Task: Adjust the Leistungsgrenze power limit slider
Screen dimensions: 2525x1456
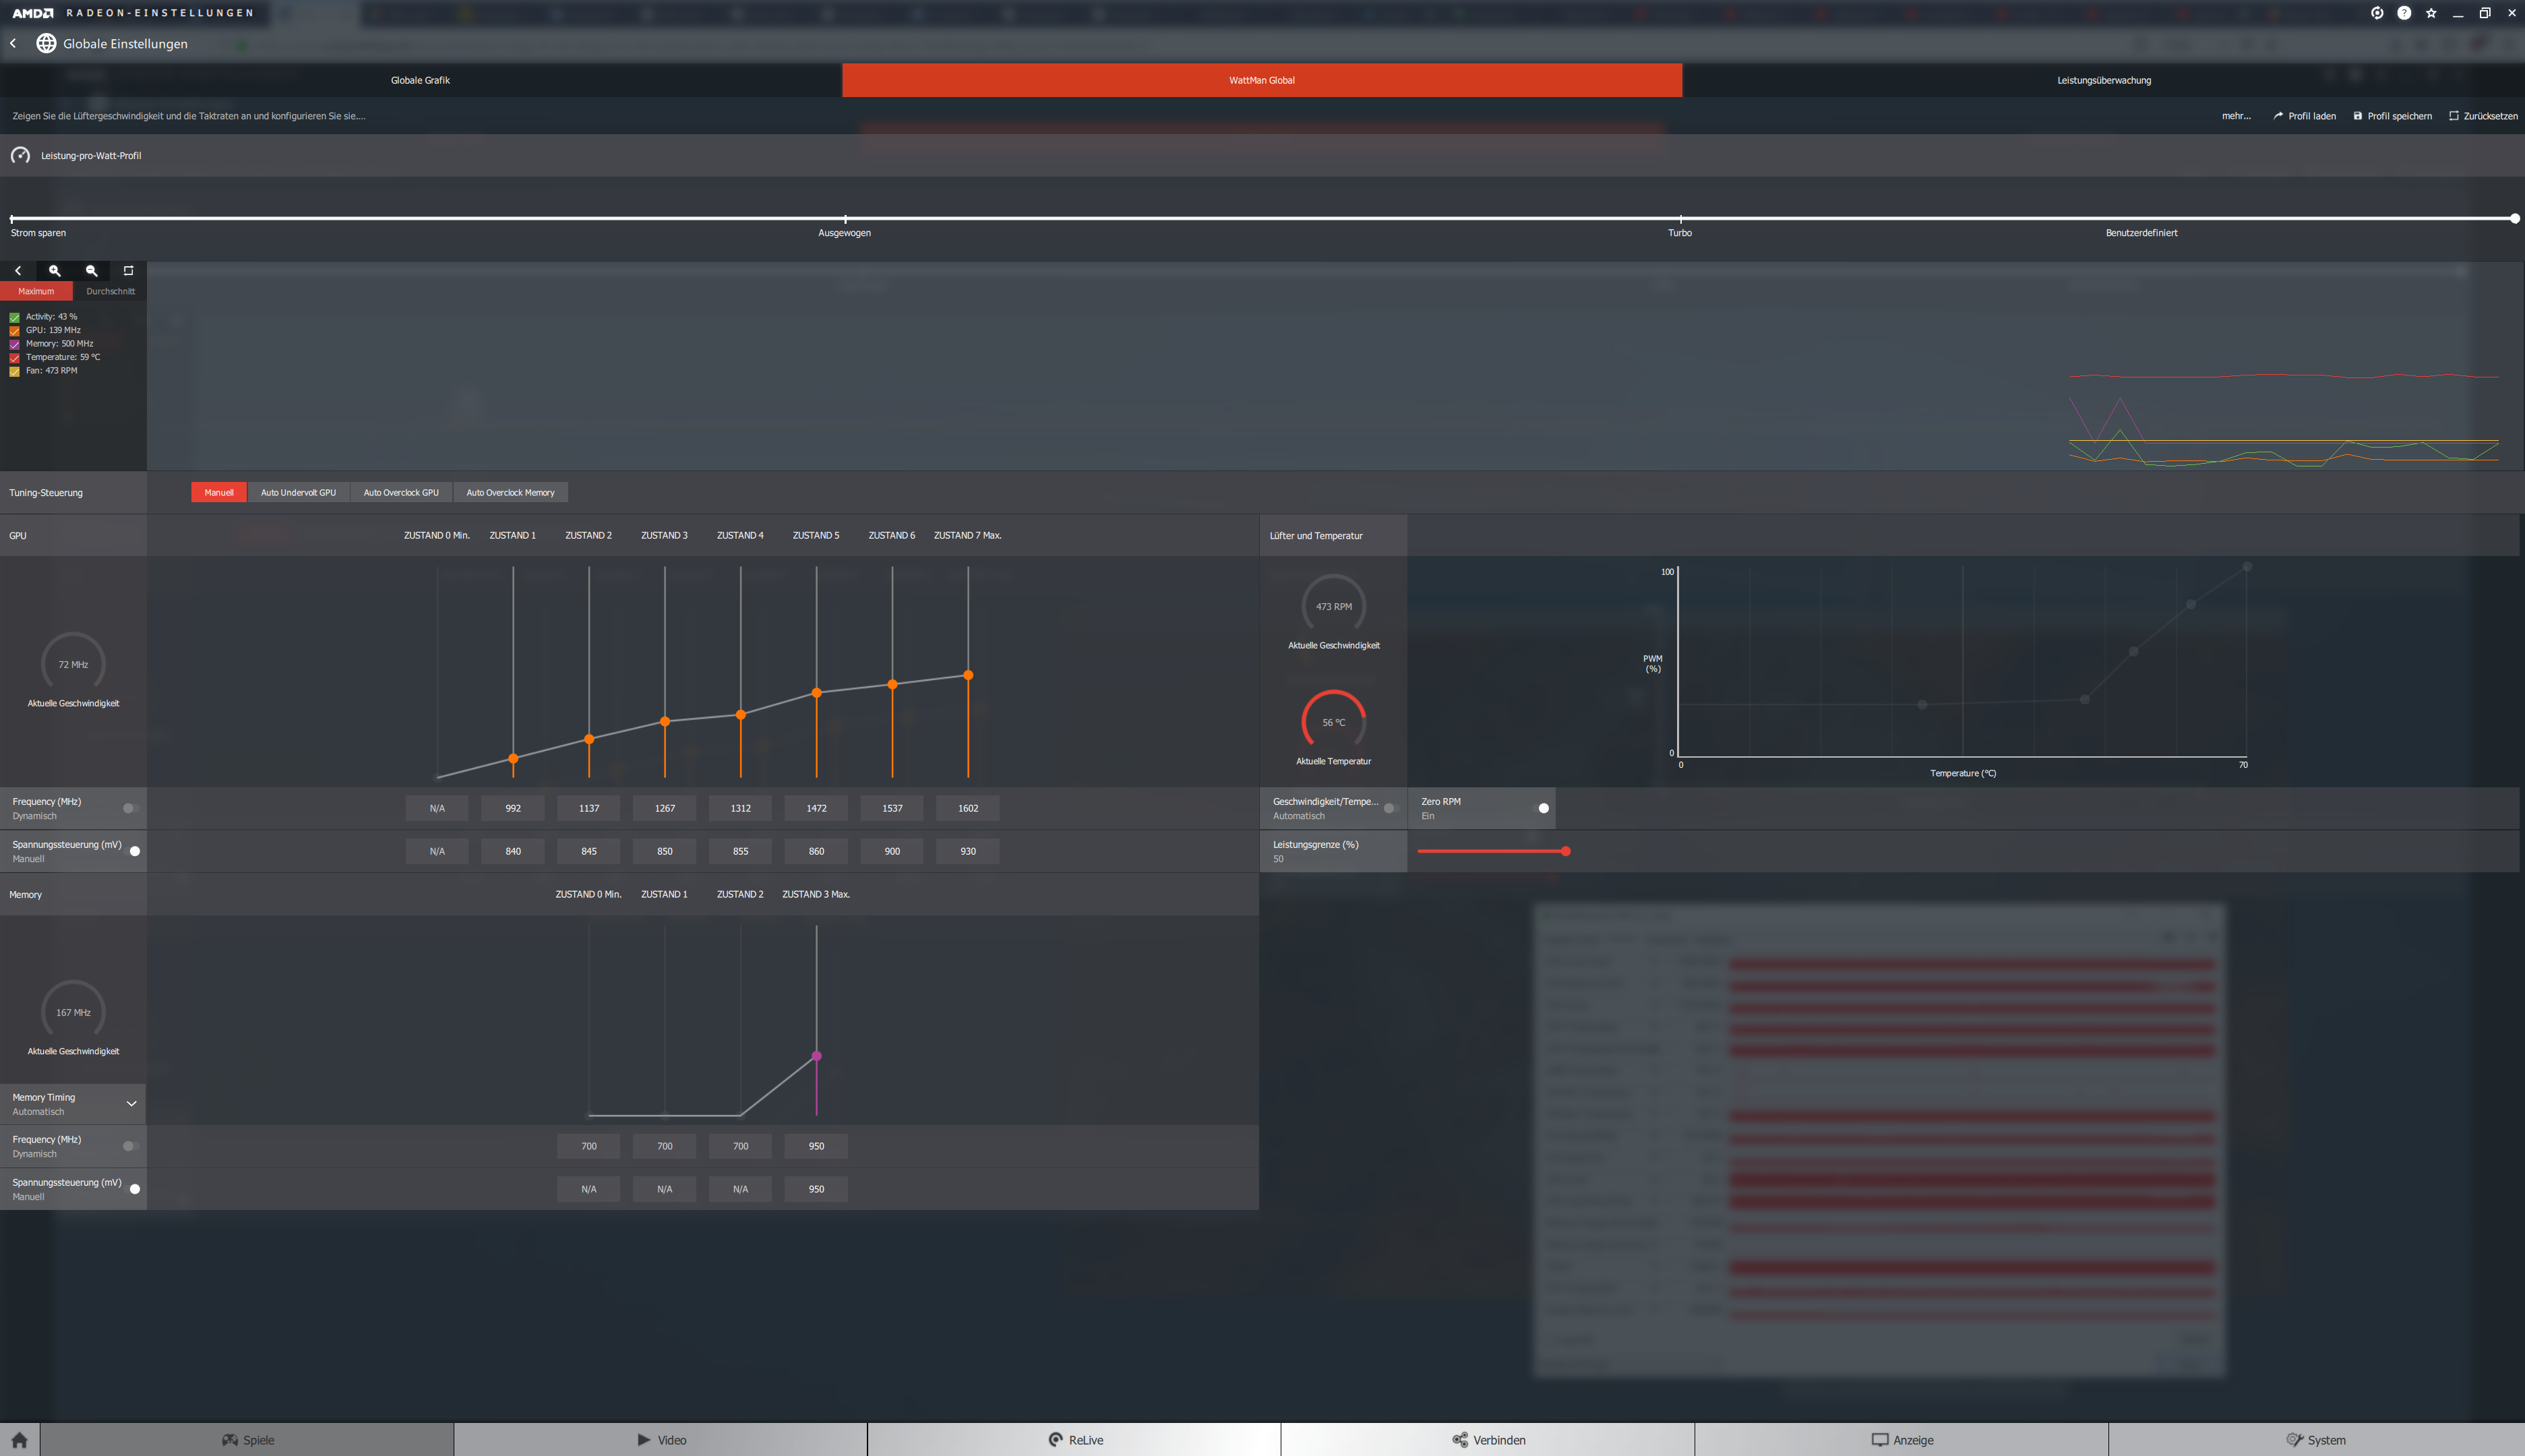Action: click(1565, 851)
